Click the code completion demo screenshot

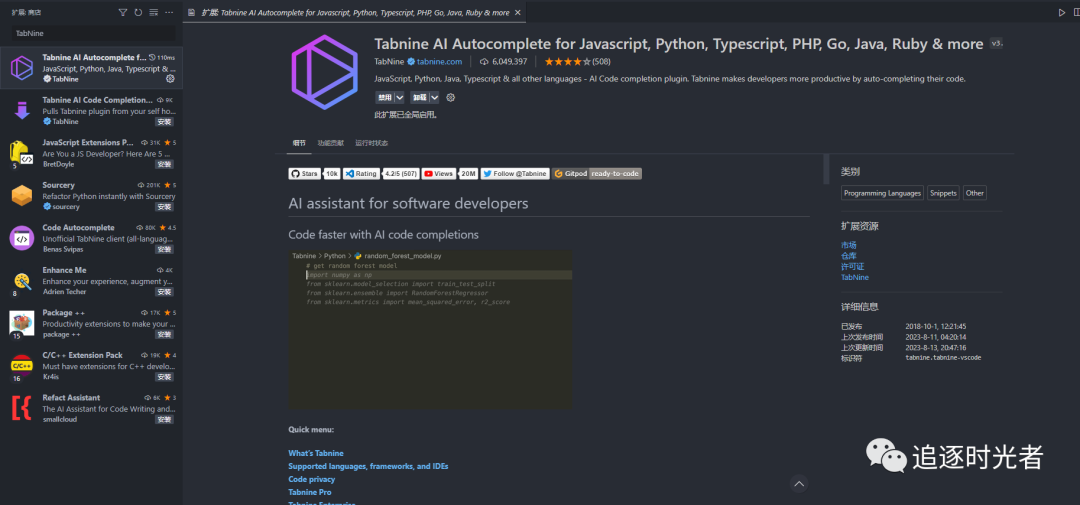pos(430,330)
